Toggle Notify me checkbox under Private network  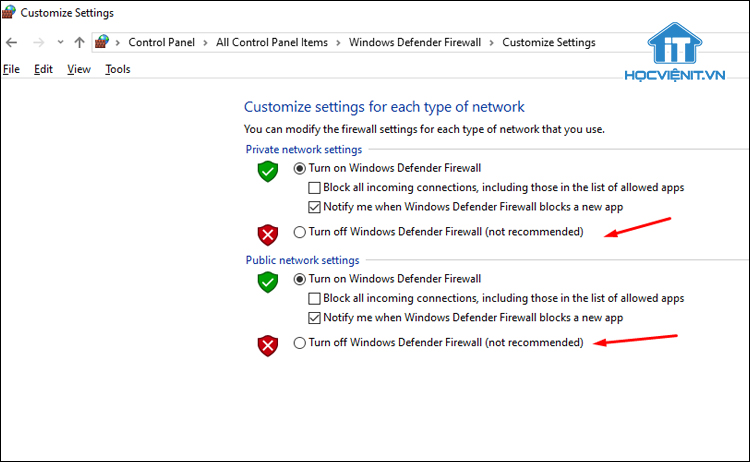pyautogui.click(x=314, y=207)
